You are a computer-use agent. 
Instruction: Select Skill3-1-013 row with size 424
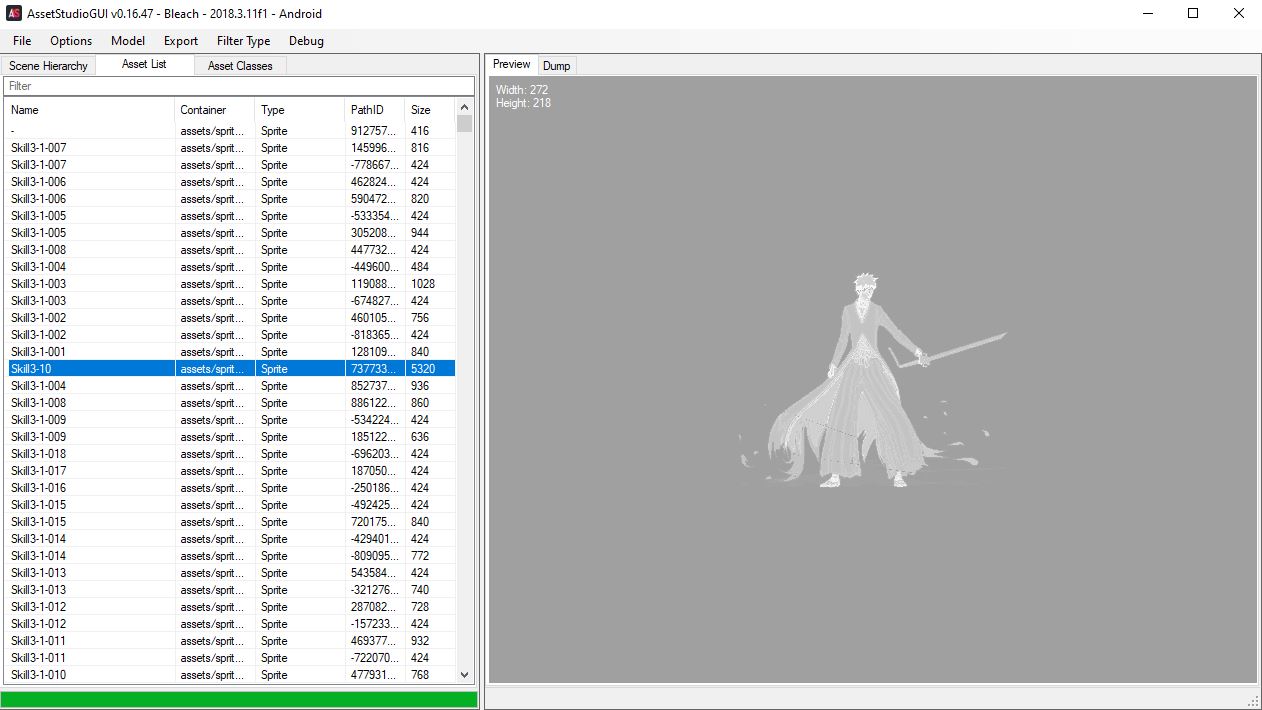tap(231, 573)
